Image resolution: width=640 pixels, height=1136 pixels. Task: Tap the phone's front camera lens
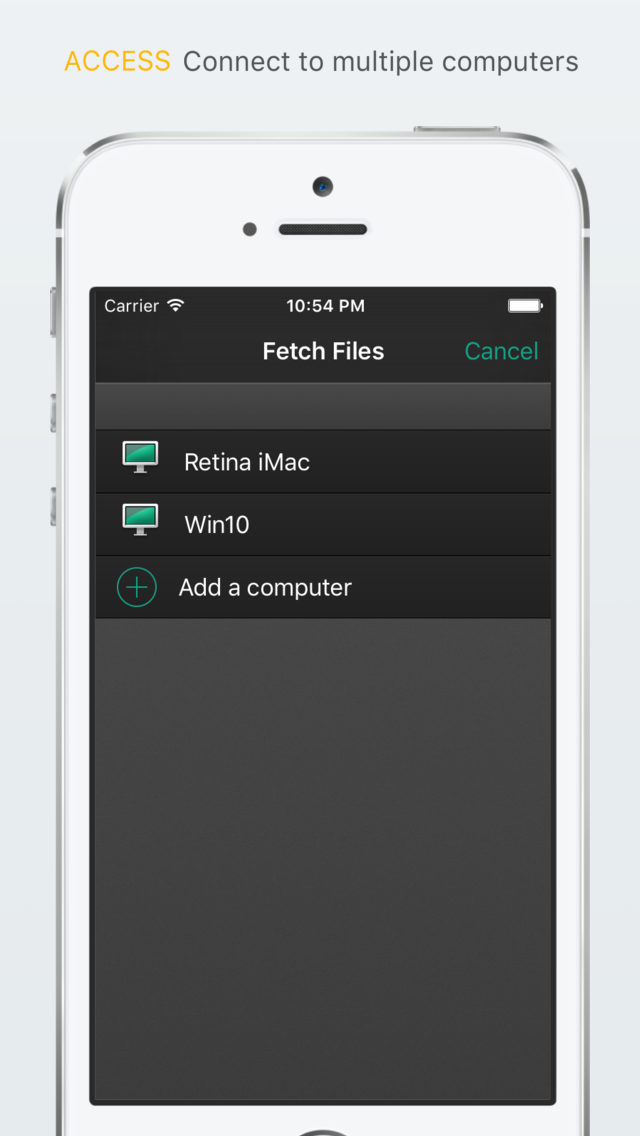coord(323,186)
